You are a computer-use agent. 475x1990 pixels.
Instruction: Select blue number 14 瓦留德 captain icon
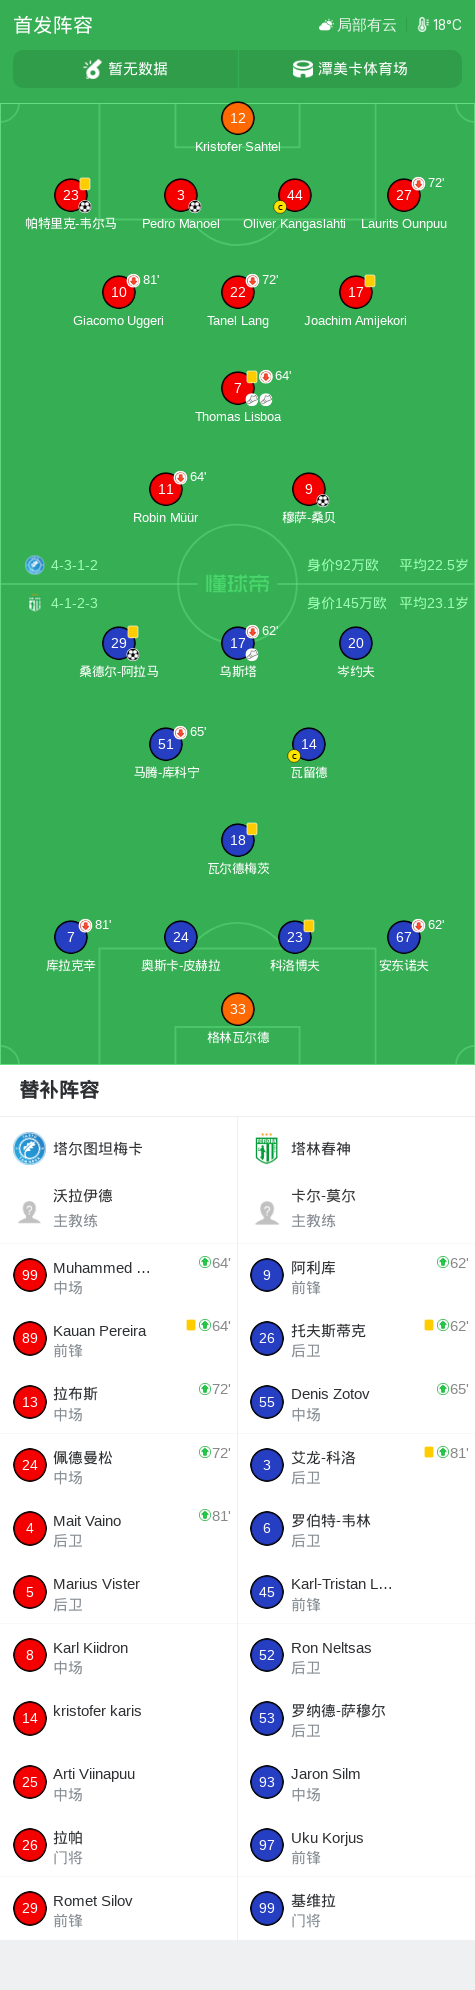tap(309, 744)
